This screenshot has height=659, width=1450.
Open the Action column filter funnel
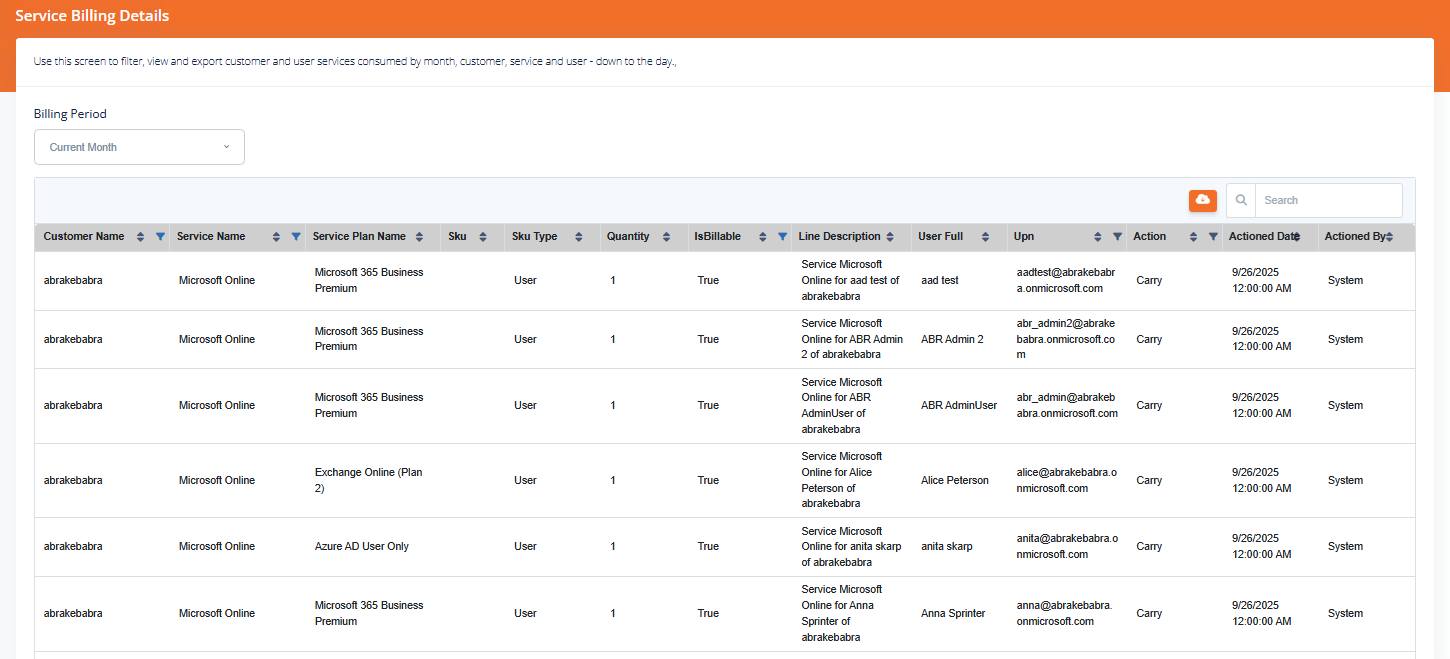point(1212,236)
